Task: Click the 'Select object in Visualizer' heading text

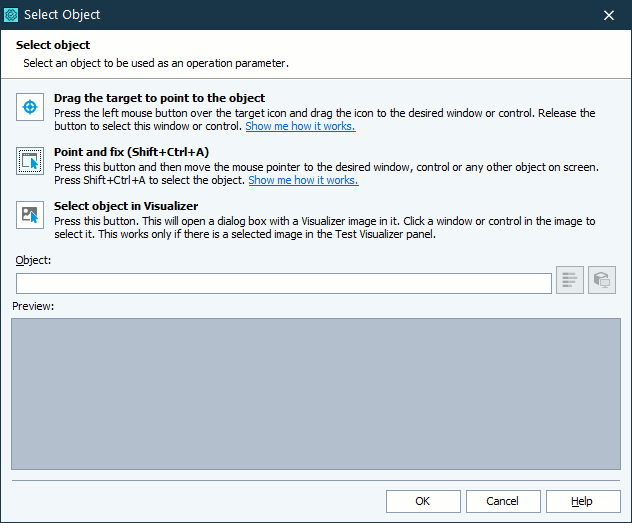Action: [126, 206]
